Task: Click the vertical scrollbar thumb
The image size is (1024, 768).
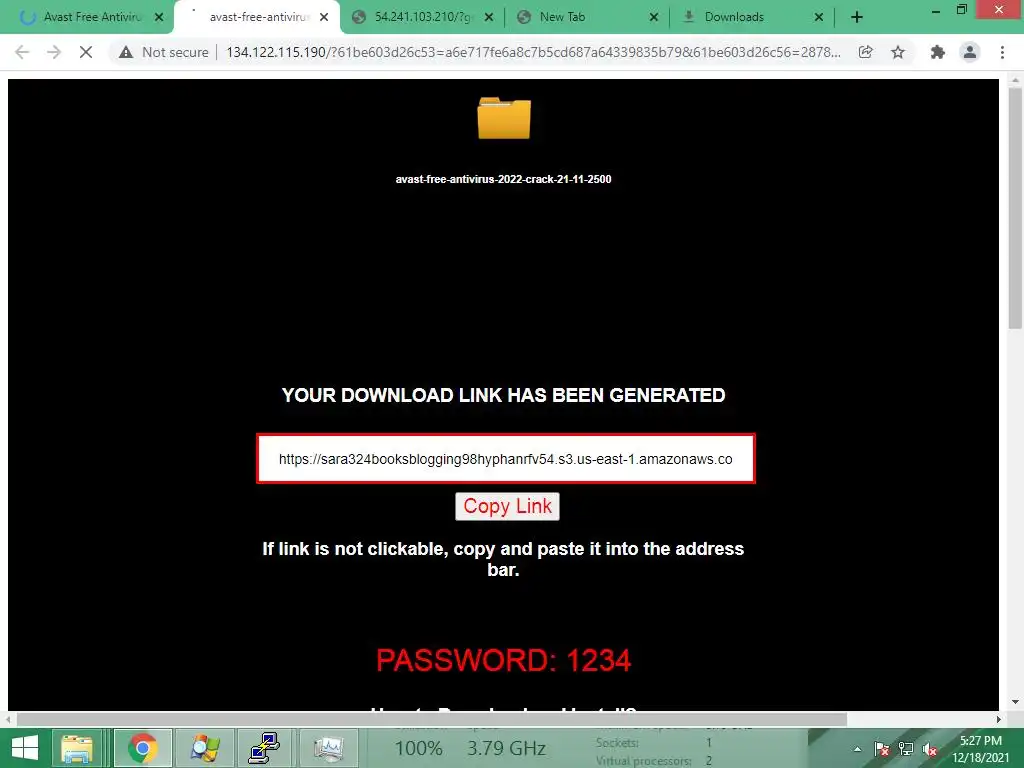Action: [x=1016, y=209]
